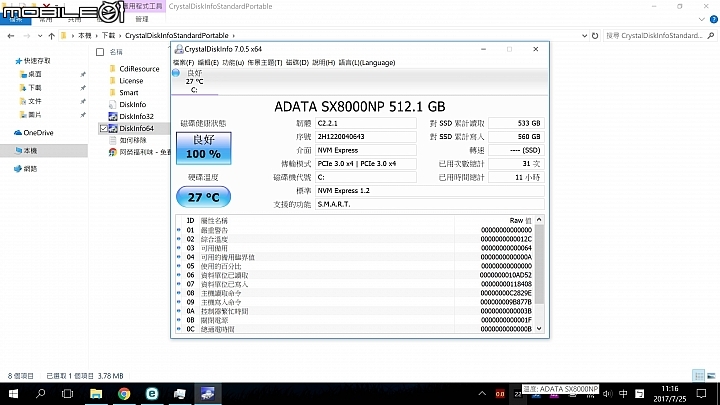The image size is (720, 405).
Task: Click the CrystalDiskInfoStandardPortable breadcrumb
Action: point(176,35)
